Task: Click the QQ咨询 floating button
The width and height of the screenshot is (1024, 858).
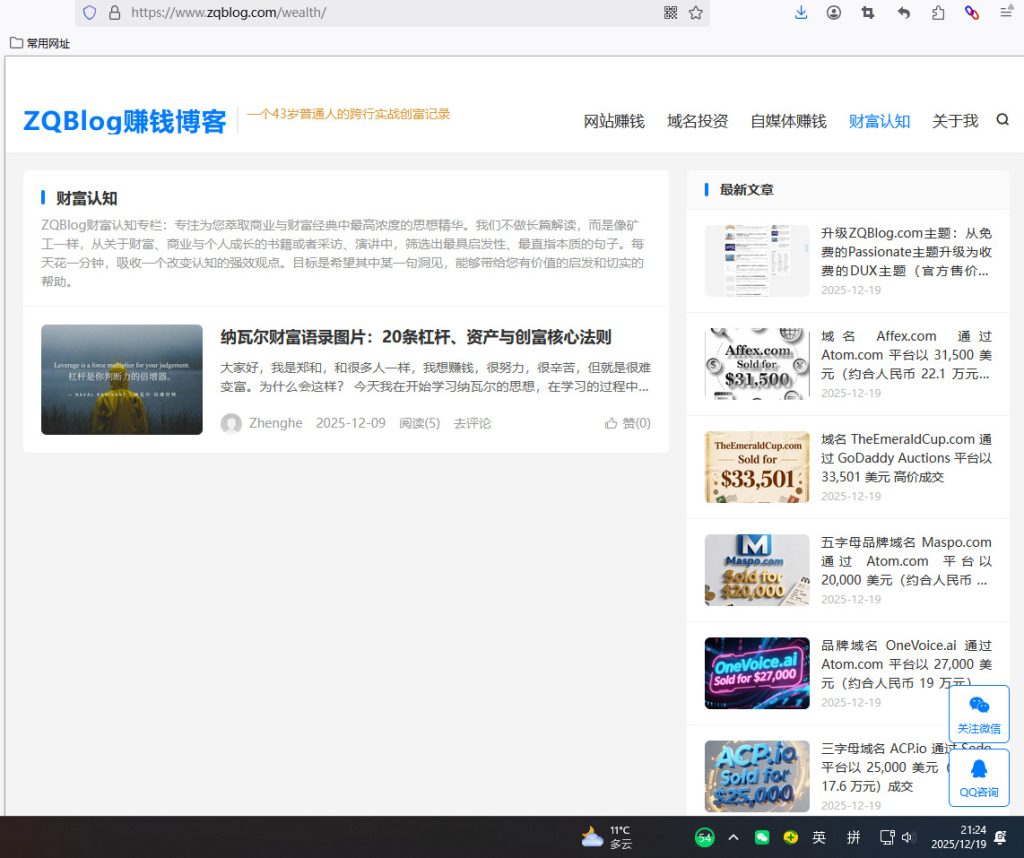Action: [979, 778]
